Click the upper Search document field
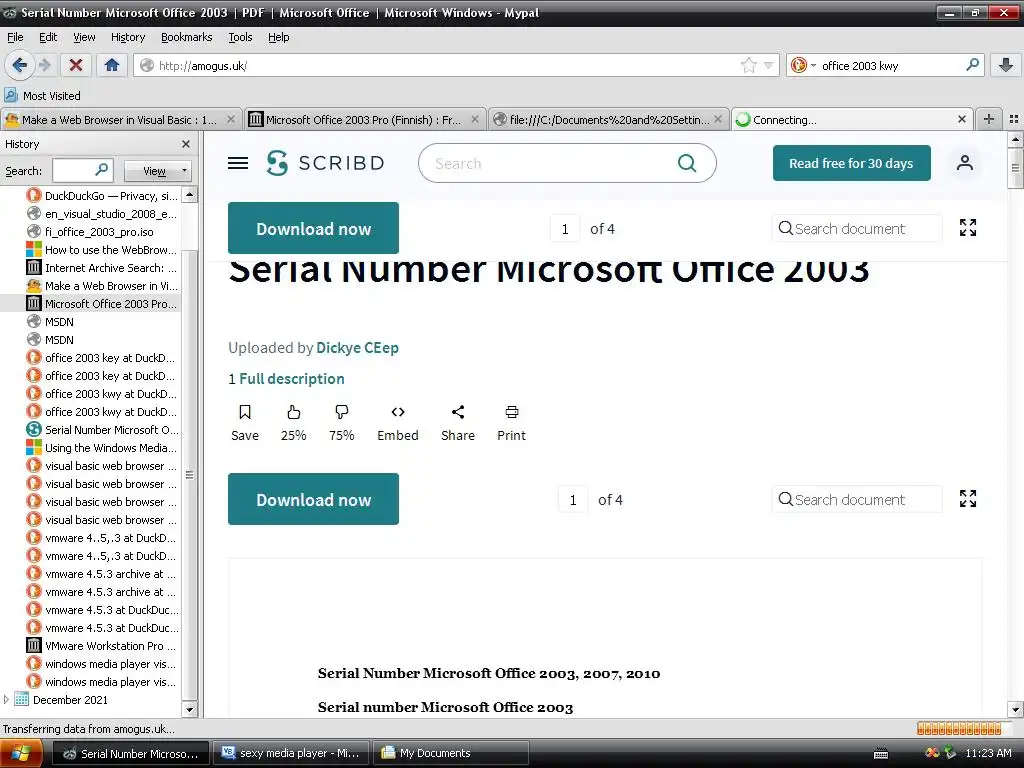This screenshot has width=1024, height=768. pyautogui.click(x=857, y=229)
